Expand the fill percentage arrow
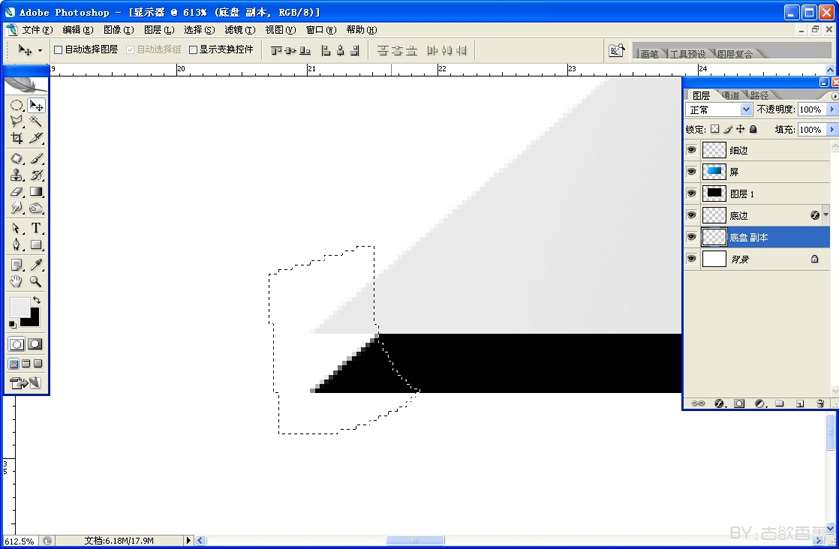Viewport: 839px width, 549px height. pos(831,129)
